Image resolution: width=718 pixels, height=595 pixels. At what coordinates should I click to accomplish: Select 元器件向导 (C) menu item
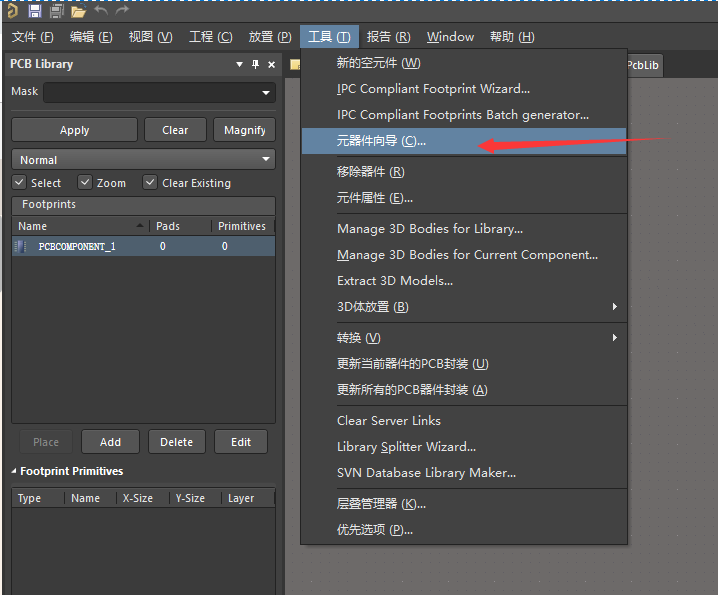click(464, 141)
